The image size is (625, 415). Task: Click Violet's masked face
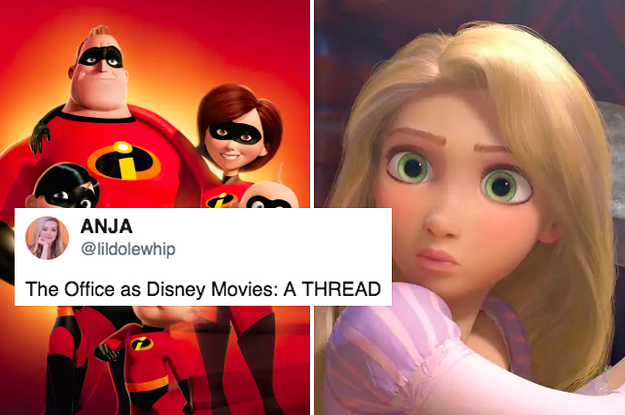[68, 191]
